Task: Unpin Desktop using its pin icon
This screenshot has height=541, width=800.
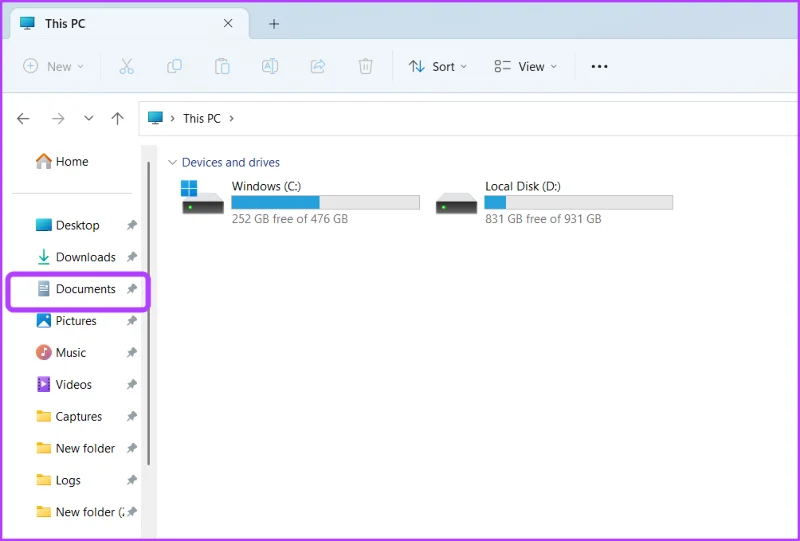Action: click(x=132, y=225)
